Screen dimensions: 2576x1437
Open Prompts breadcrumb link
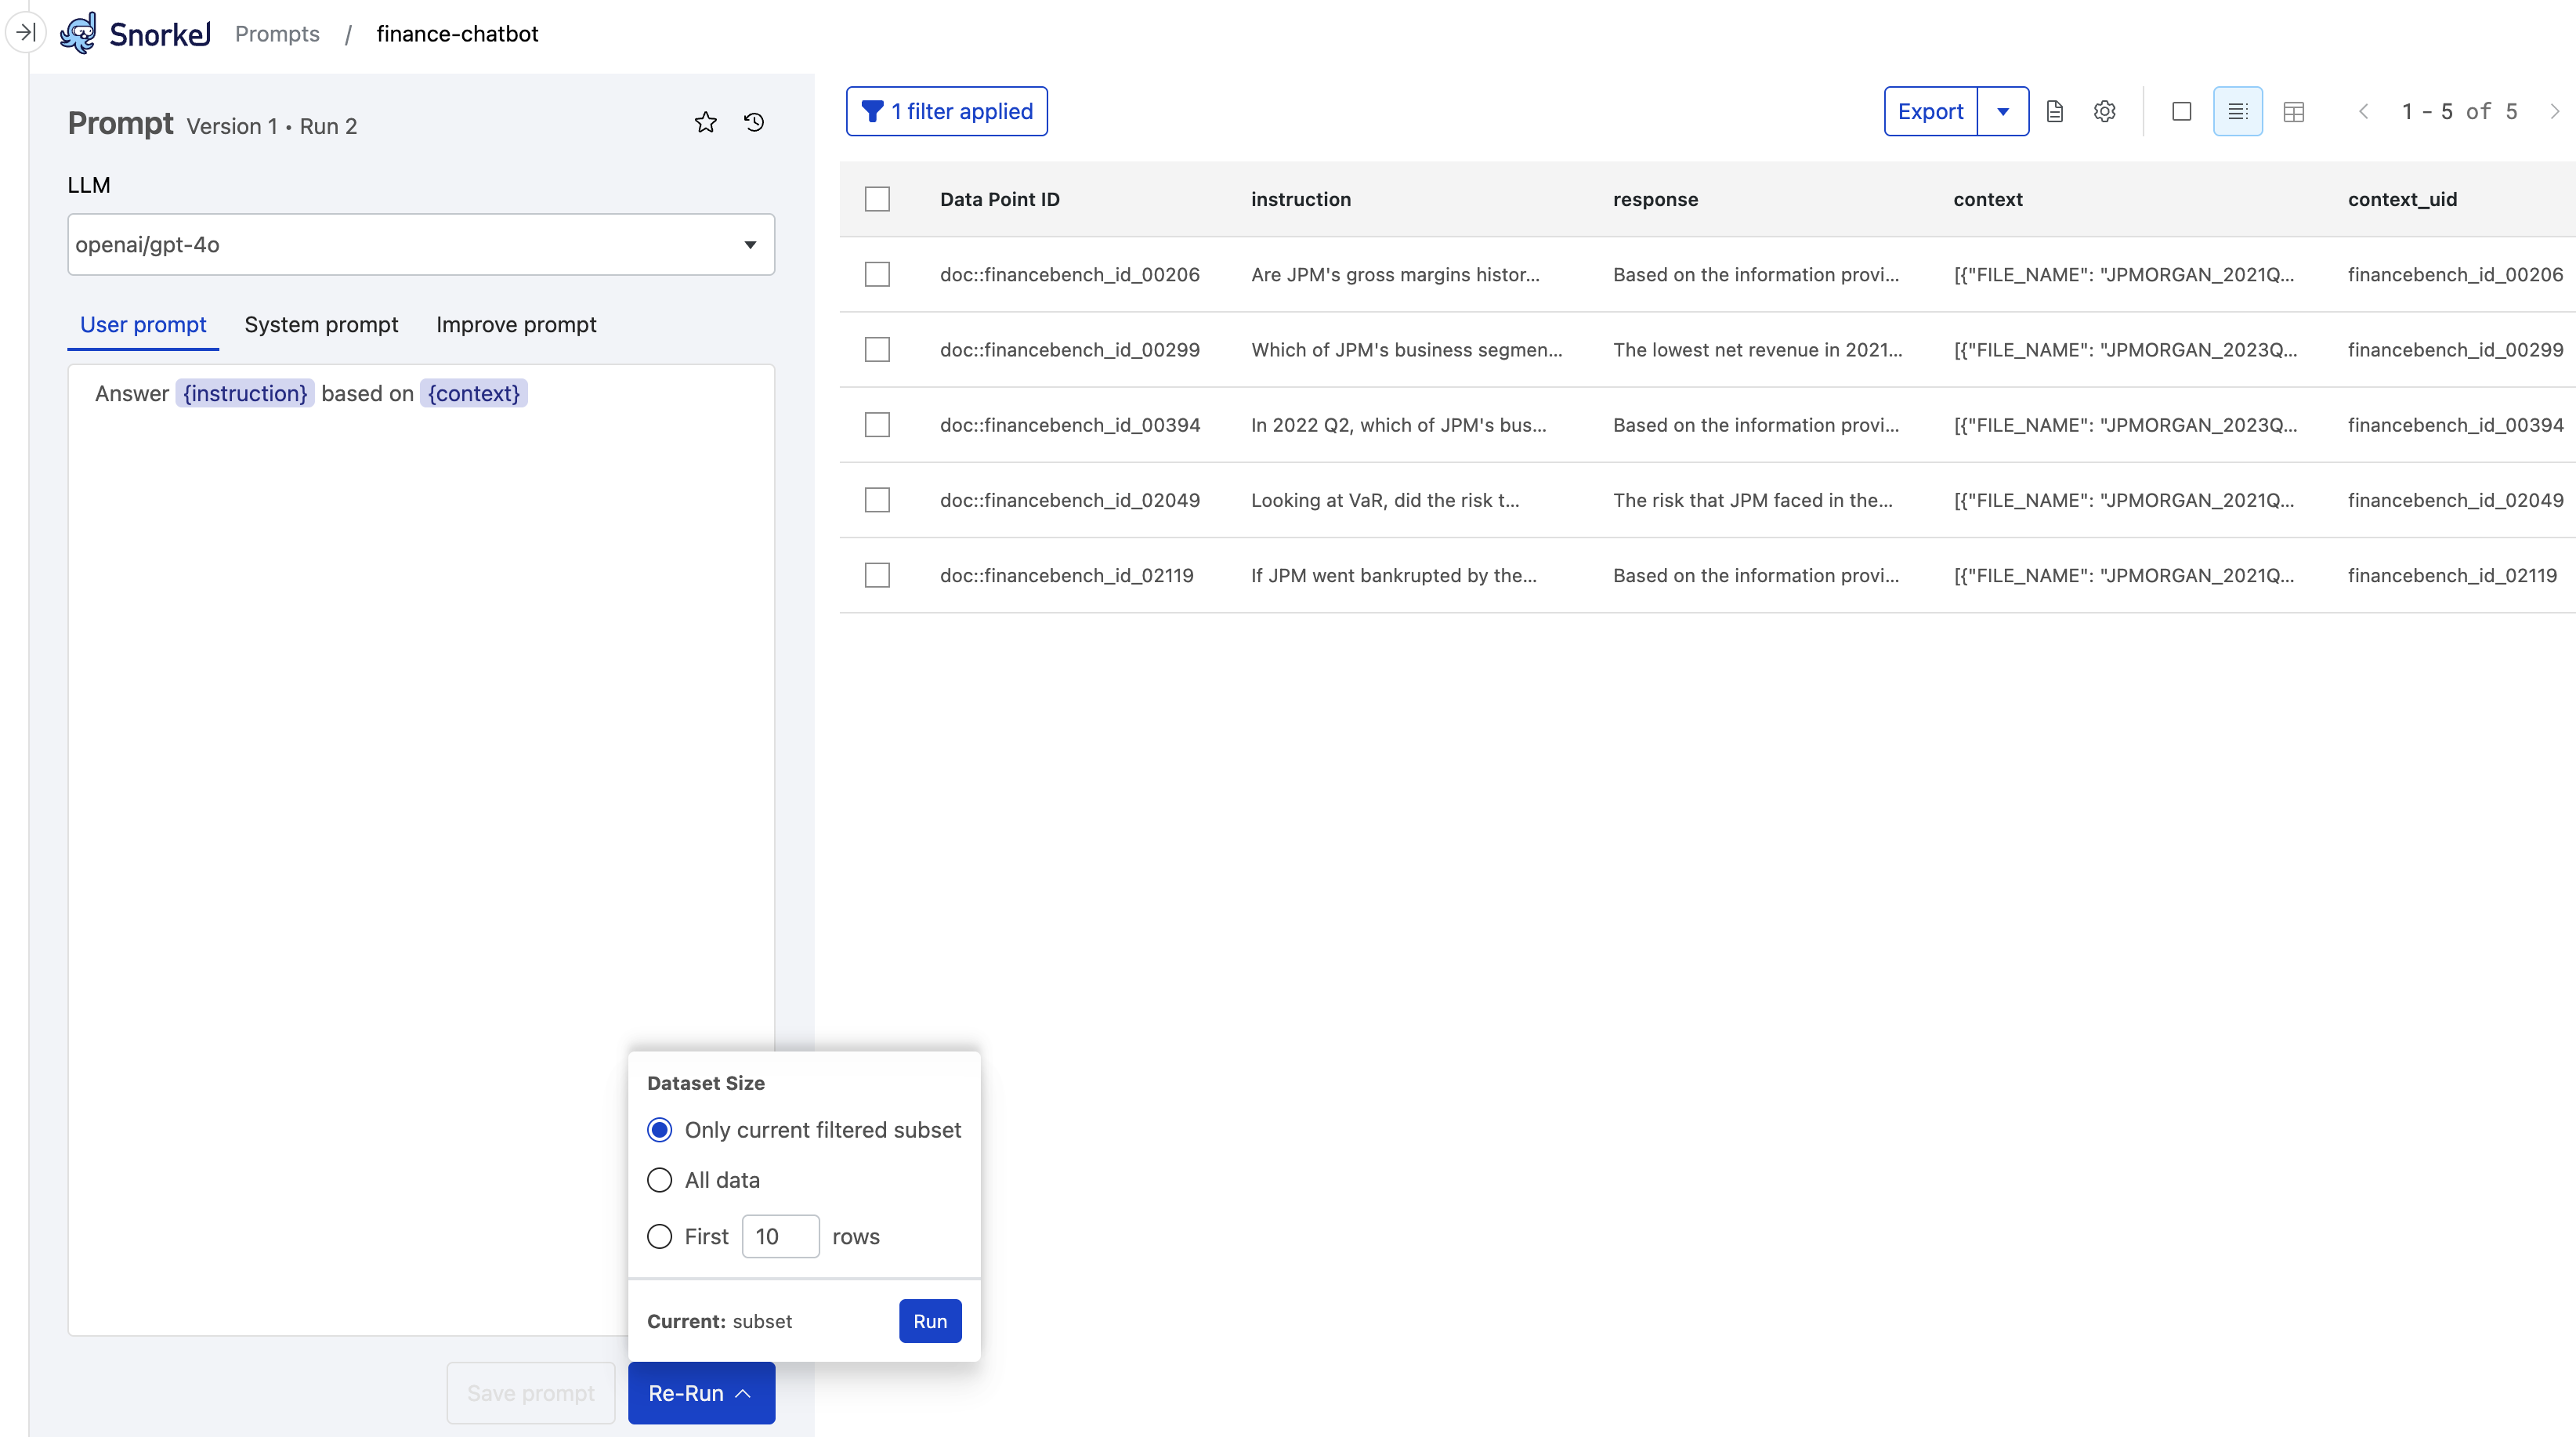point(277,34)
